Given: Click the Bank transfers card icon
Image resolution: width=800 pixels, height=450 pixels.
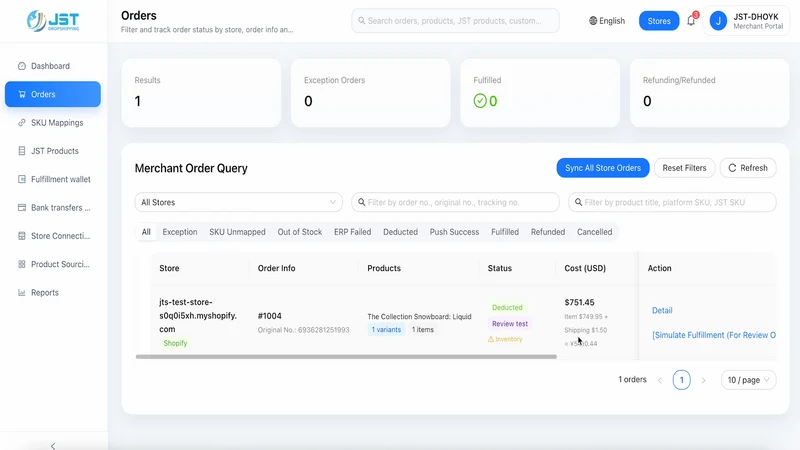Looking at the screenshot, I should click(x=21, y=208).
